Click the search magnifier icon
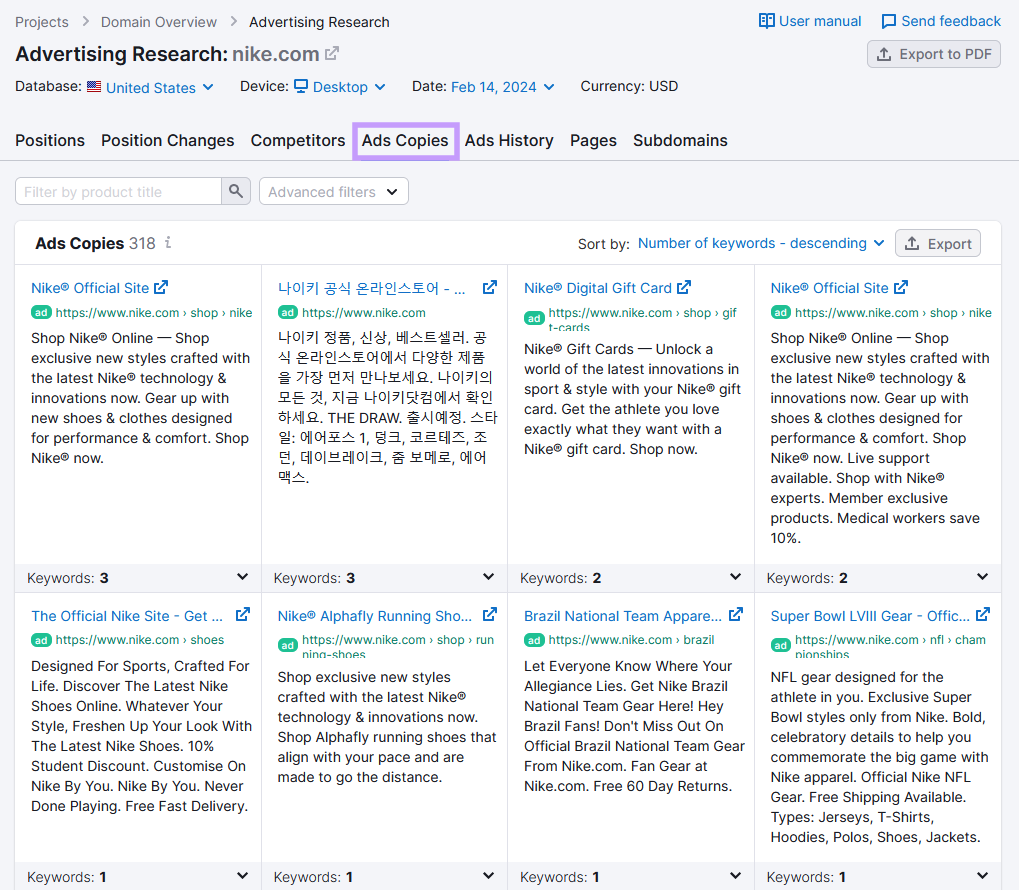Viewport: 1019px width, 890px height. click(235, 190)
